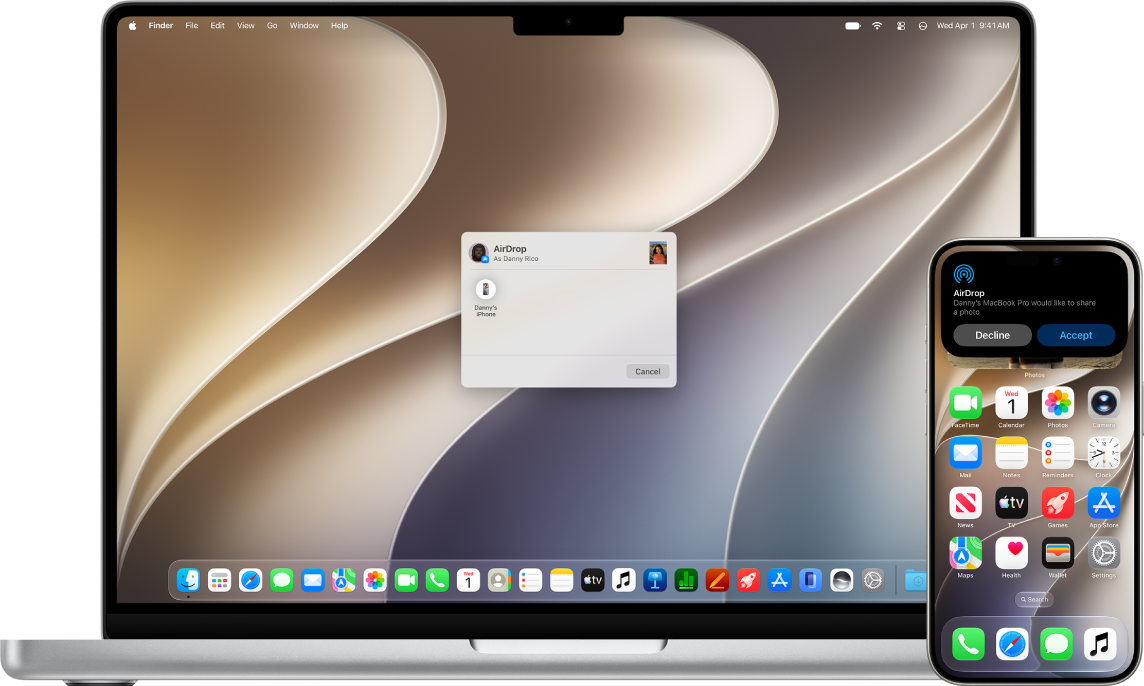Open the App Store in the Mac dock
The width and height of the screenshot is (1144, 686).
(779, 580)
